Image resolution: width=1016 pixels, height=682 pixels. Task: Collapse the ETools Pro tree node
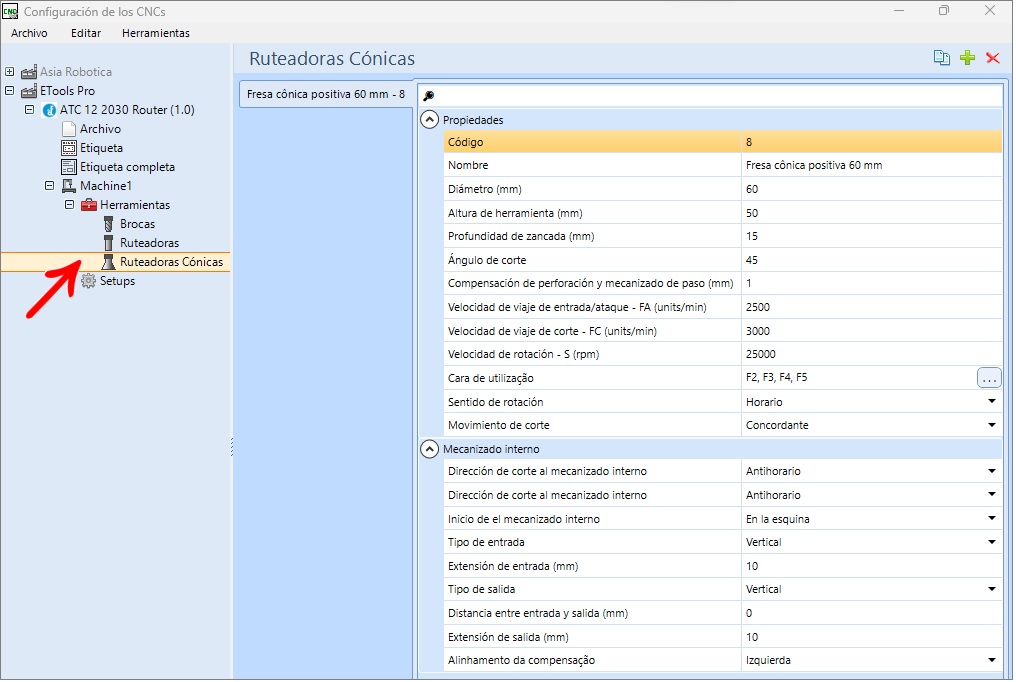pyautogui.click(x=10, y=91)
